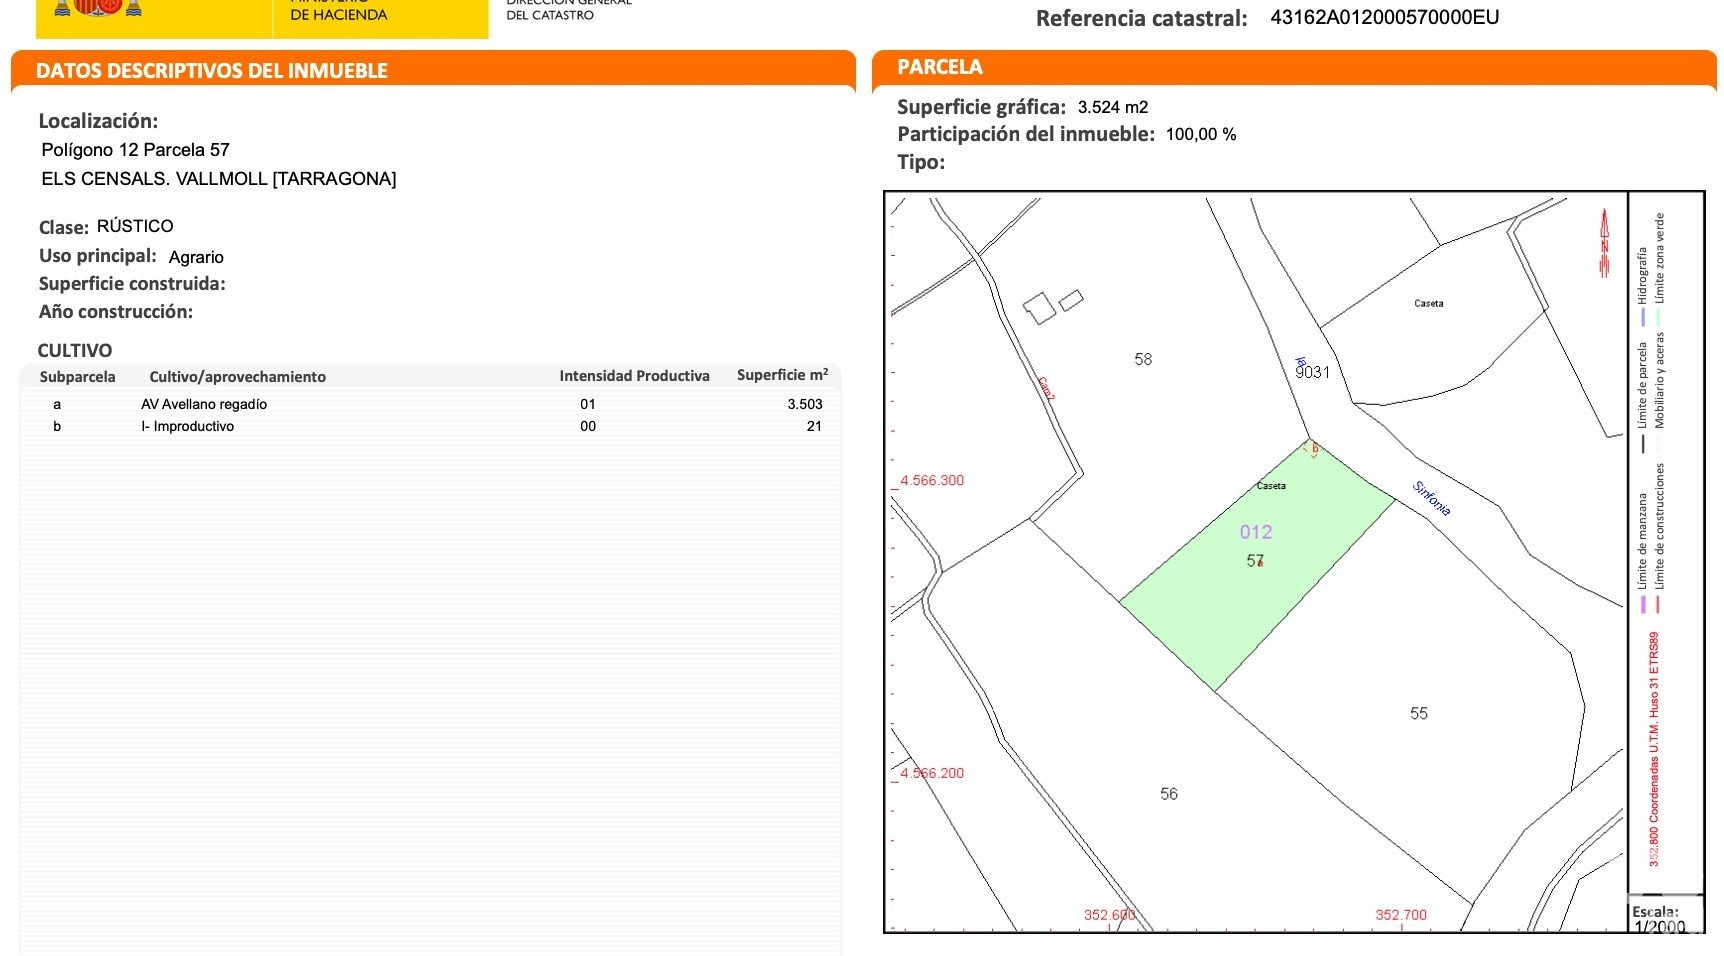Click the red Límite de construcciones legend marker
The width and height of the screenshot is (1724, 956).
[1658, 604]
